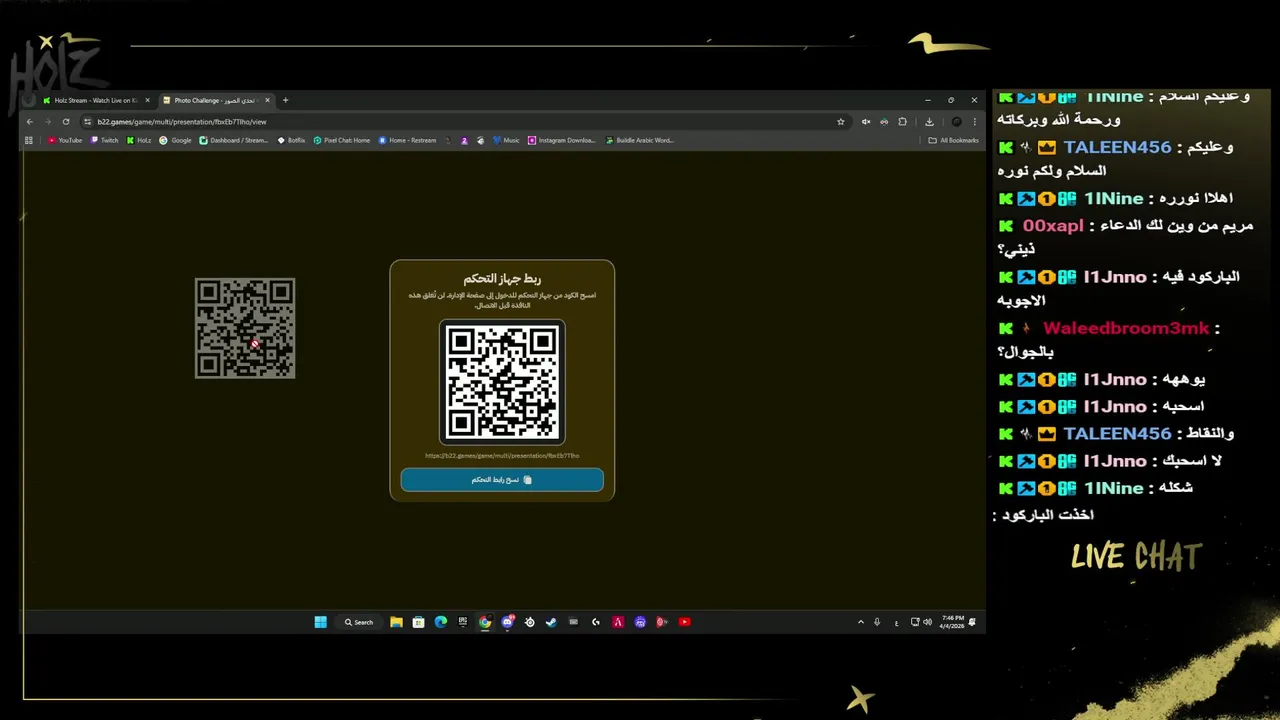This screenshot has width=1280, height=720.
Task: Click the microphone tray icon
Action: (877, 622)
